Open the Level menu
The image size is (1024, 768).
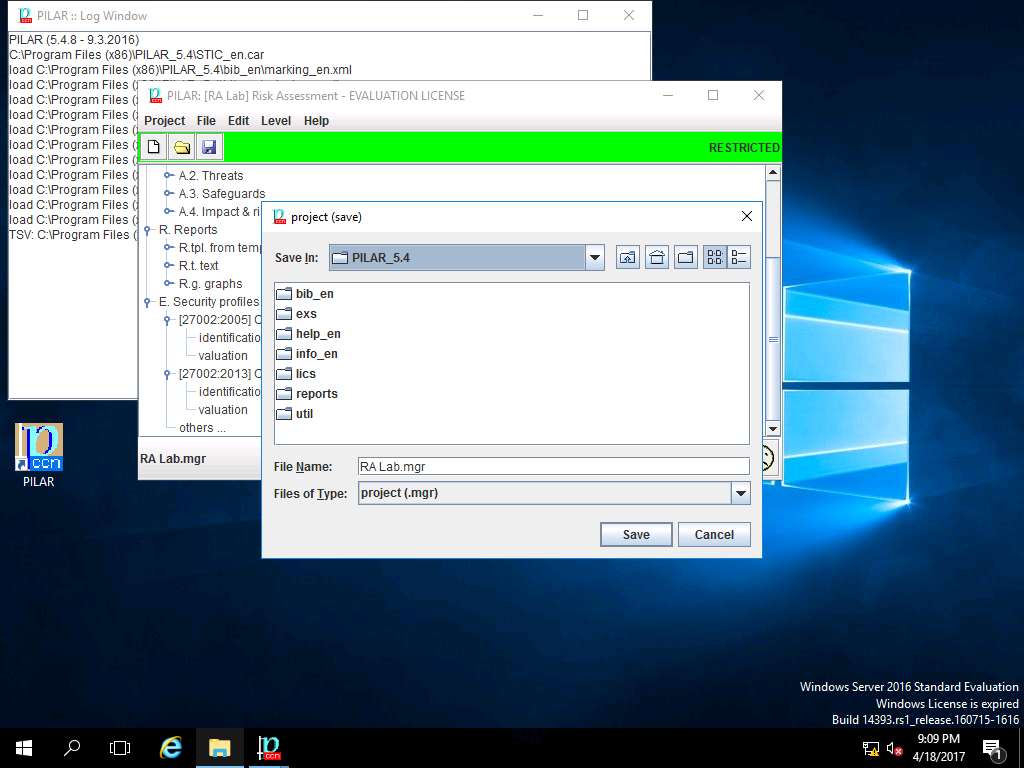(276, 121)
